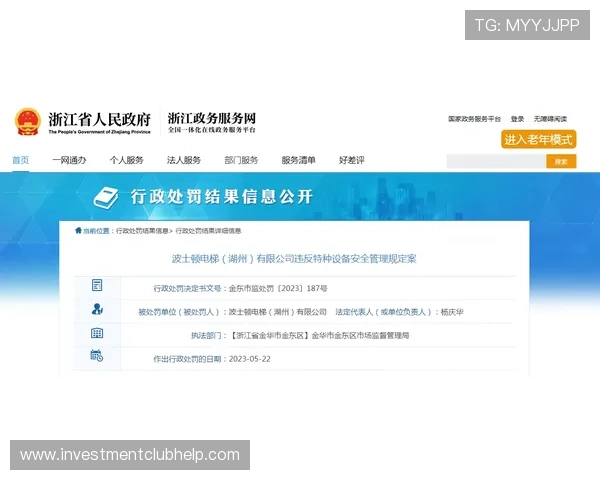Click the orange 搜索 search button

pyautogui.click(x=561, y=162)
